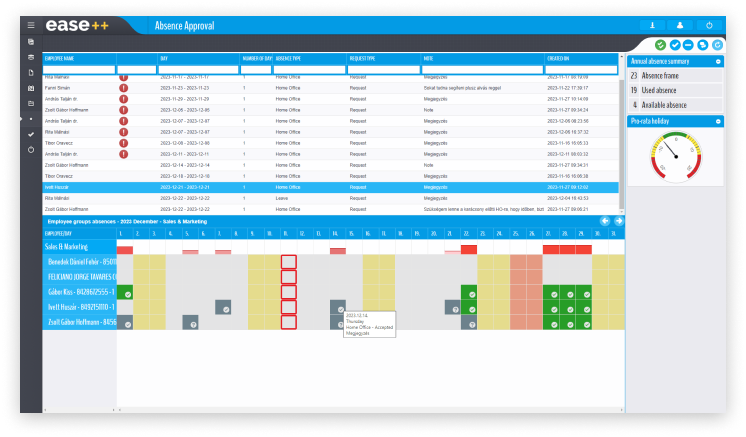Select Rita Molnási Leave request row
This screenshot has height=437, width=746.
[331, 198]
